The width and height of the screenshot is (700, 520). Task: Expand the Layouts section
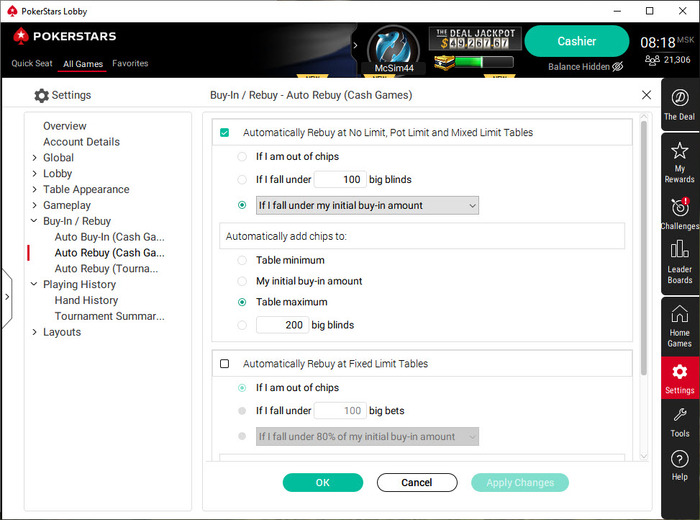click(34, 332)
